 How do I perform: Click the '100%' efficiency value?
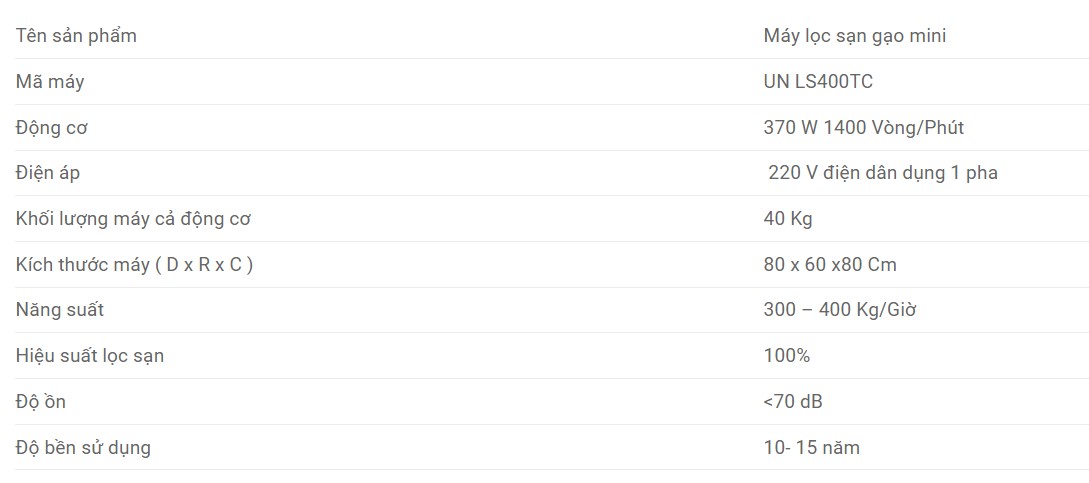coord(786,356)
